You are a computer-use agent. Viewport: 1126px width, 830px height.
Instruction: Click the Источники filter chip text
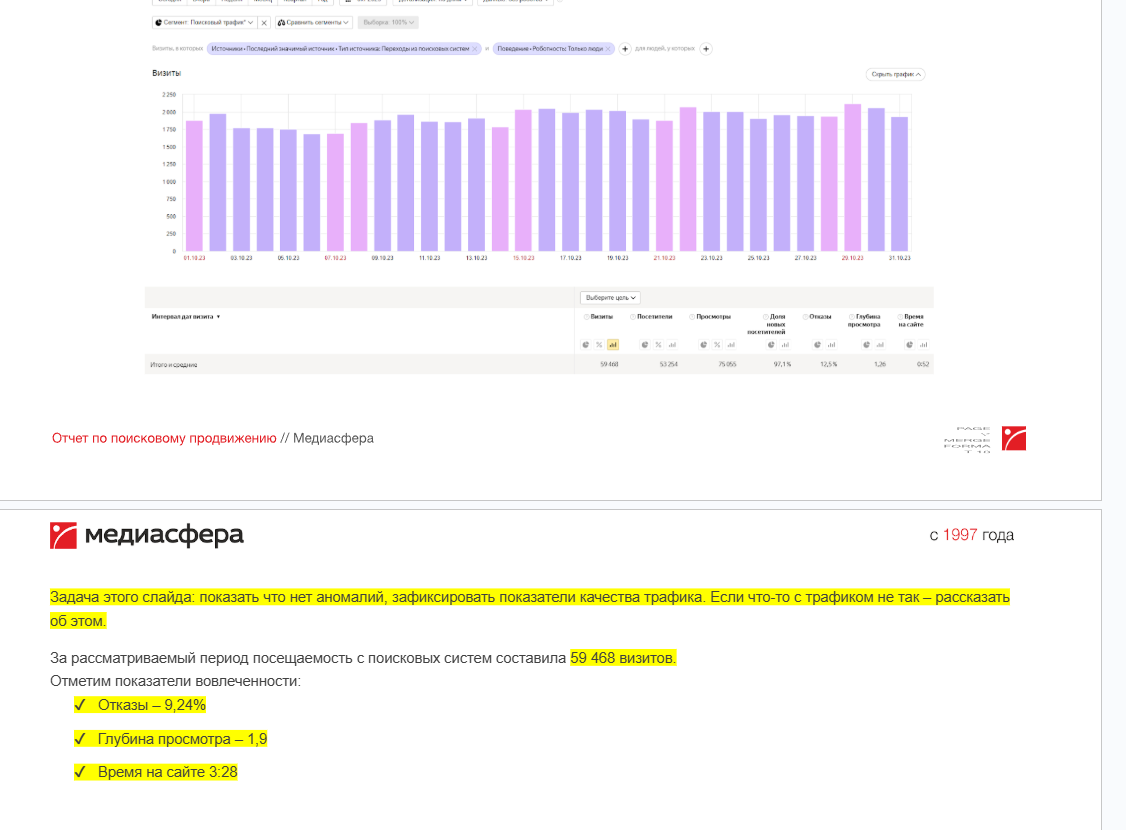(x=340, y=49)
